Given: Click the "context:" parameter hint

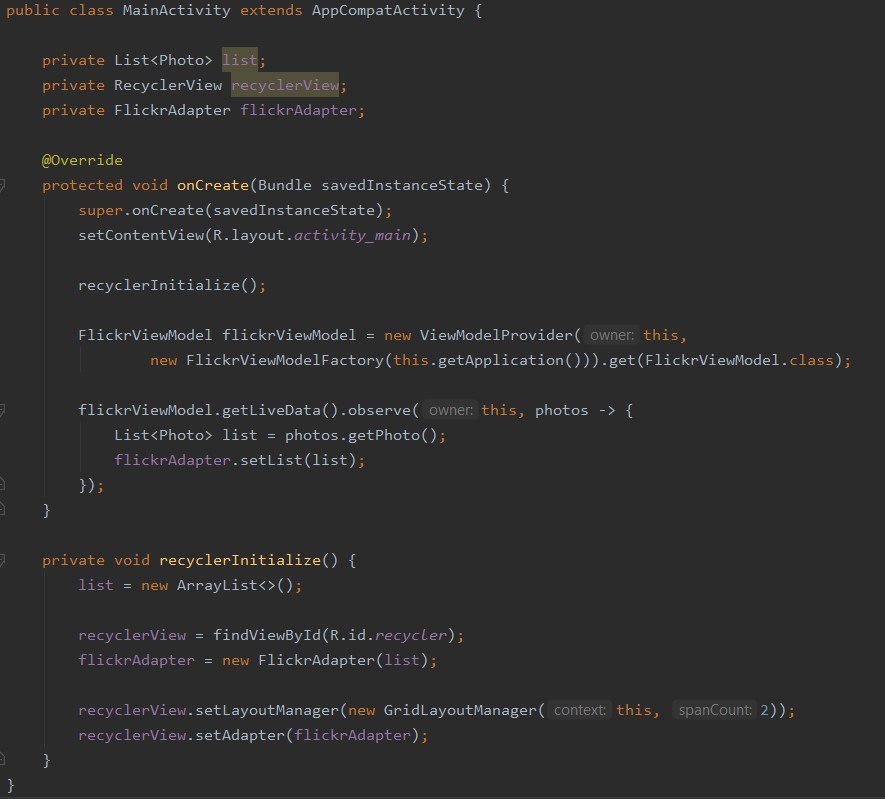Looking at the screenshot, I should (580, 710).
